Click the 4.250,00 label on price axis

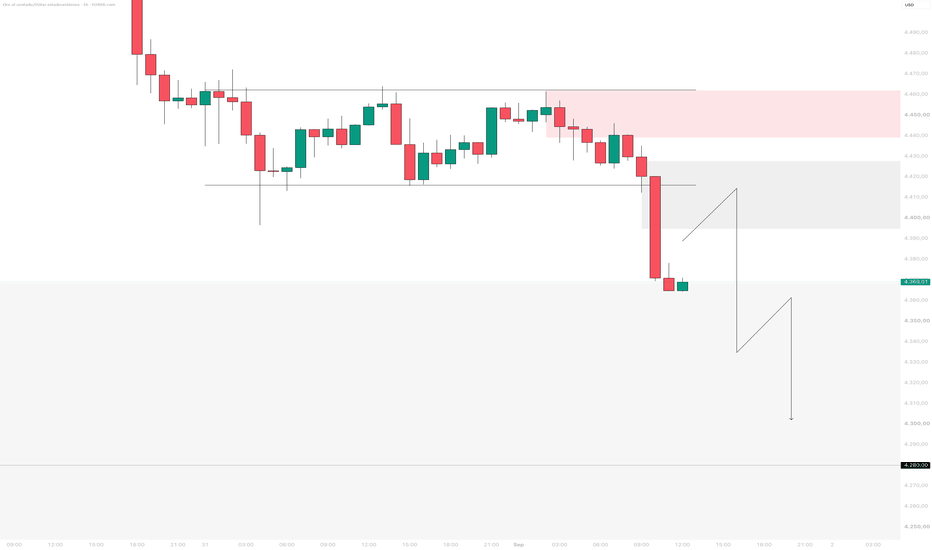click(916, 526)
